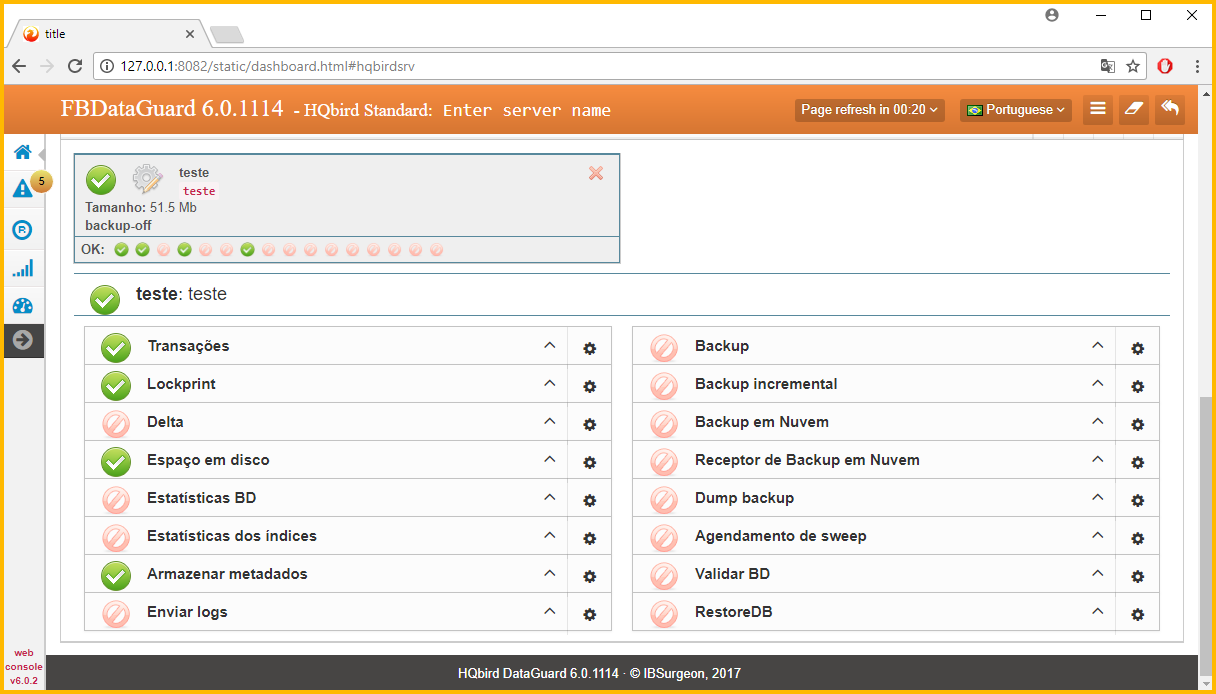Collapse the Enviar logs panel chevron
This screenshot has width=1216, height=694.
click(549, 611)
